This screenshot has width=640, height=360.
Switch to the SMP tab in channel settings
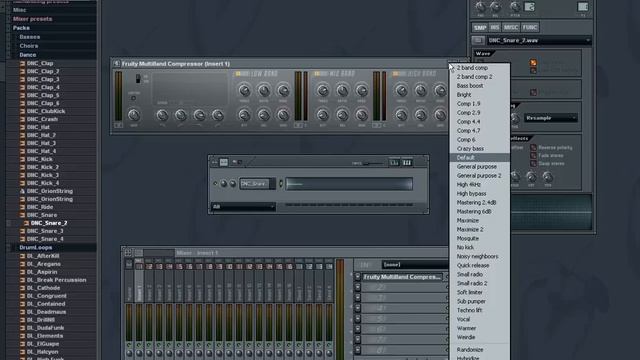(x=480, y=27)
